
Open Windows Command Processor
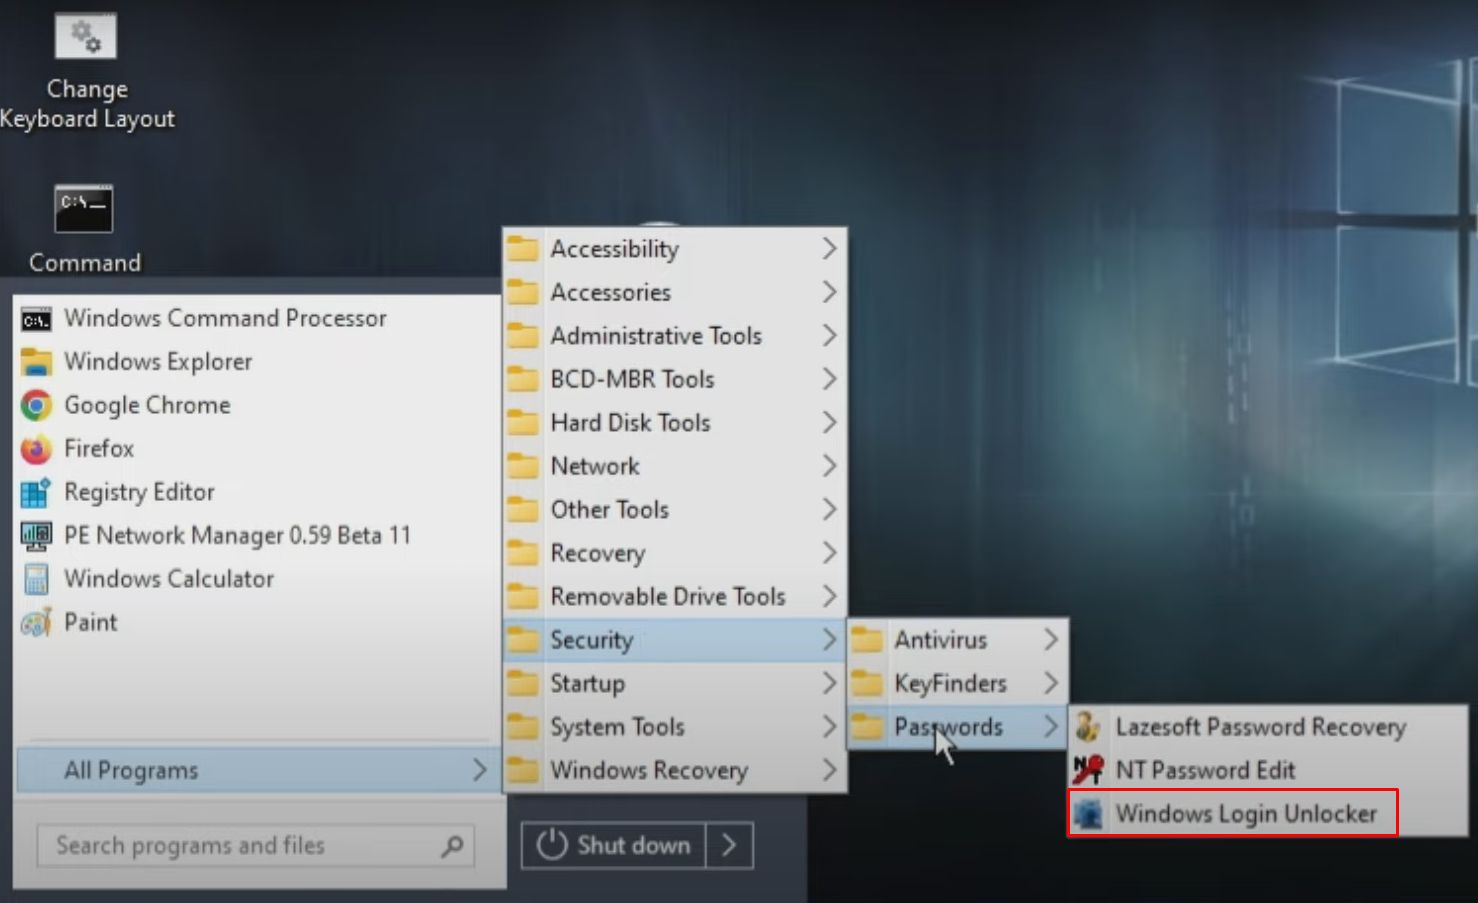225,318
